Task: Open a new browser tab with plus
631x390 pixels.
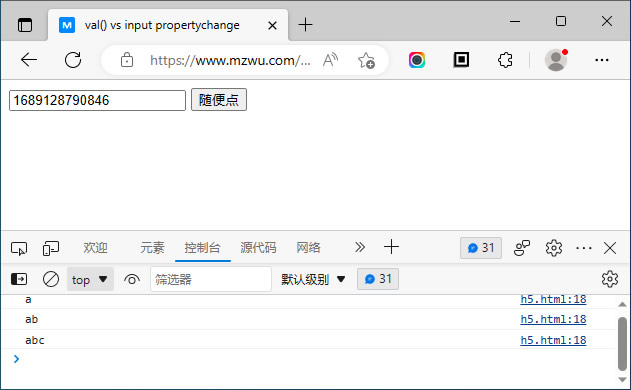Action: pos(305,25)
